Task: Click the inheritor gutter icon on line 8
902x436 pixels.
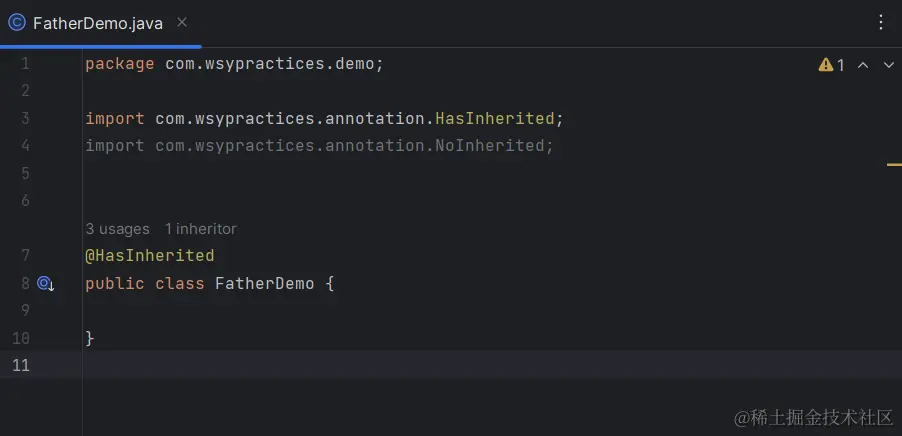Action: 45,284
